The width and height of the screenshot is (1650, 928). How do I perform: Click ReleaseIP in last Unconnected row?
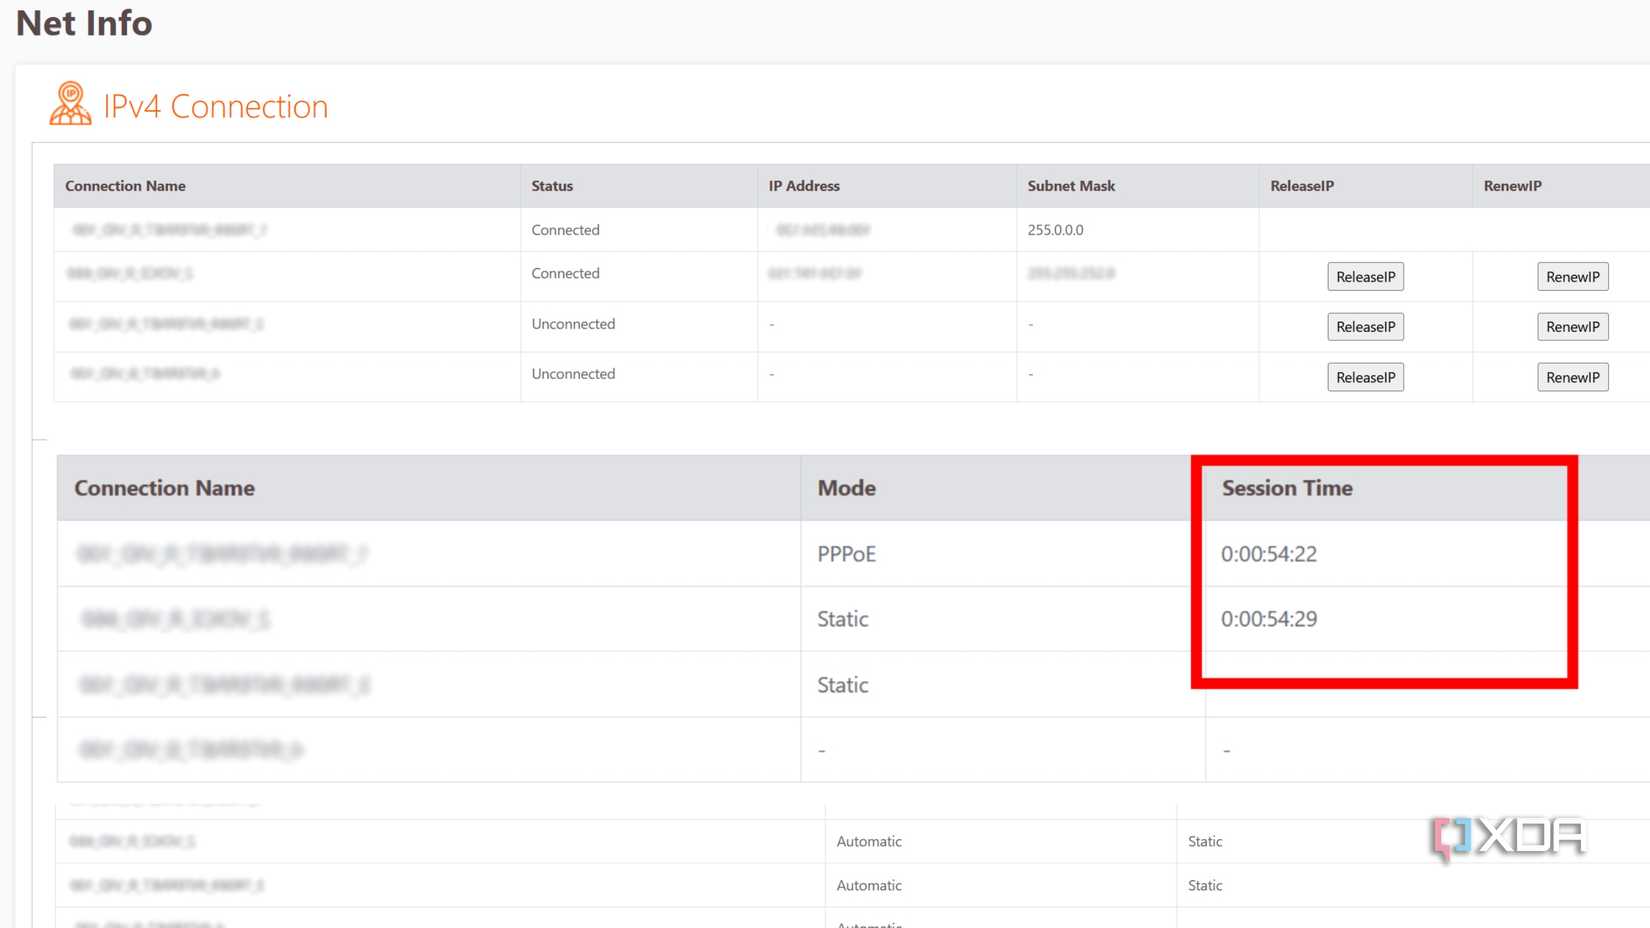(1365, 377)
